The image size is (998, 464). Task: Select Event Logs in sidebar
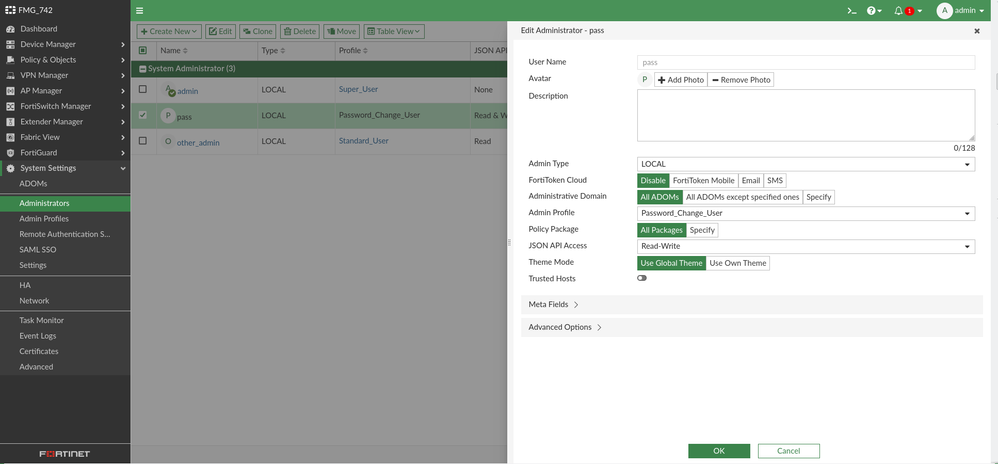39,336
